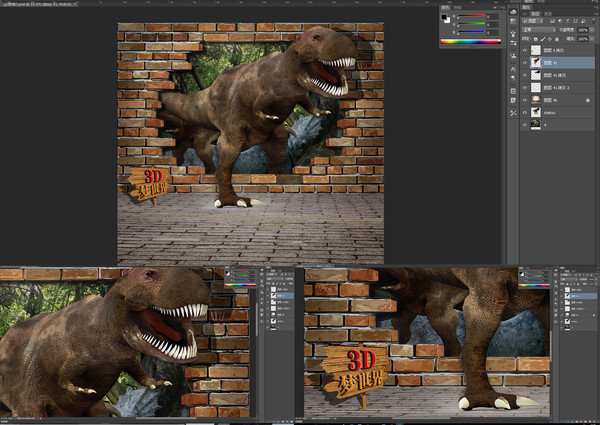Click on the blue B color slider
The image size is (600, 425).
click(x=471, y=31)
